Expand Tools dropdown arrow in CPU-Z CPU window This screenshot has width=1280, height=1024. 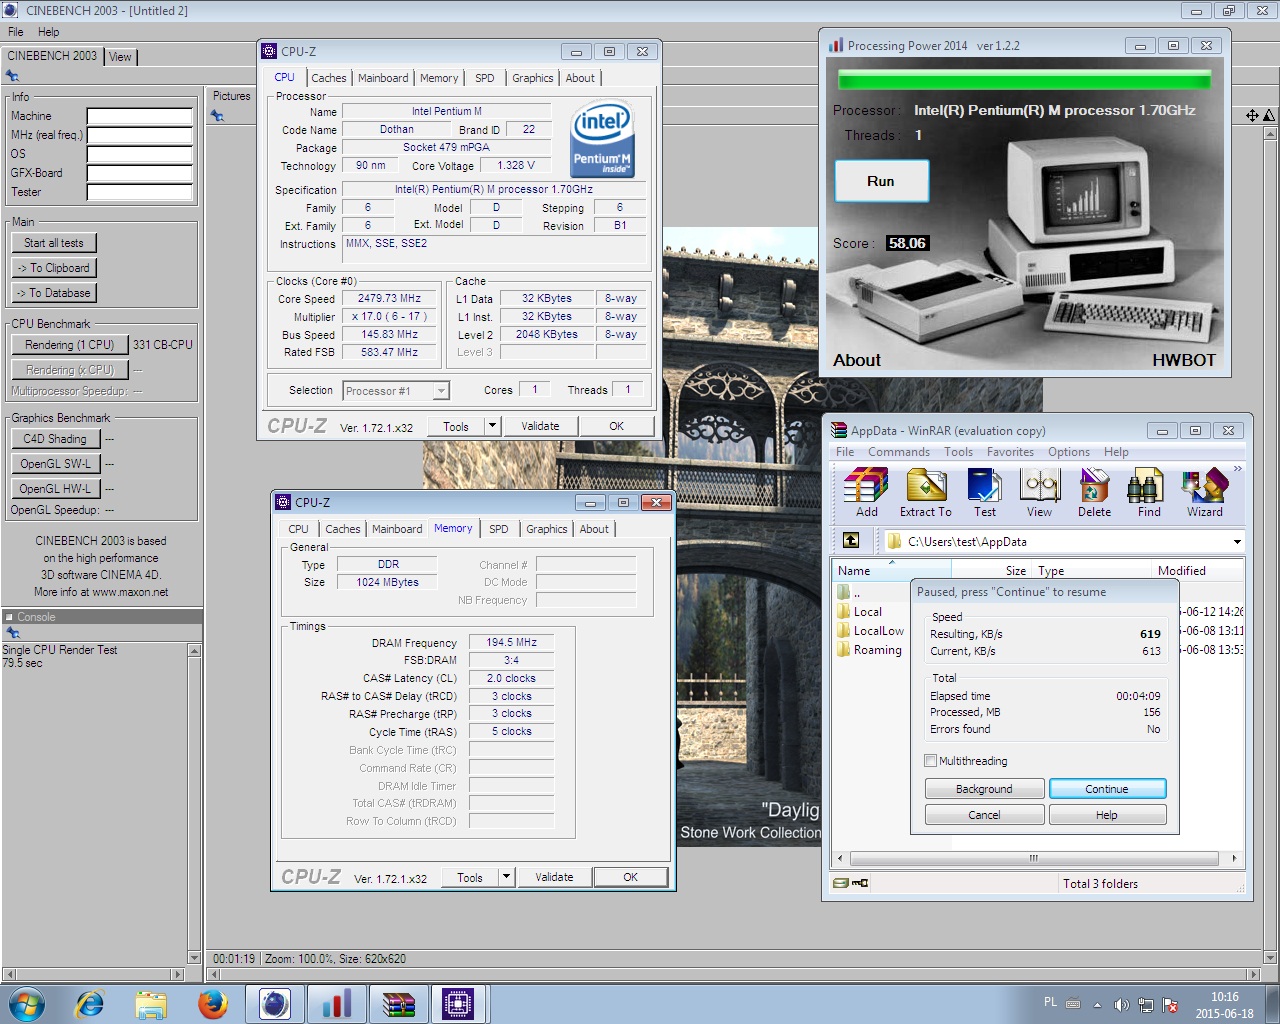point(492,426)
